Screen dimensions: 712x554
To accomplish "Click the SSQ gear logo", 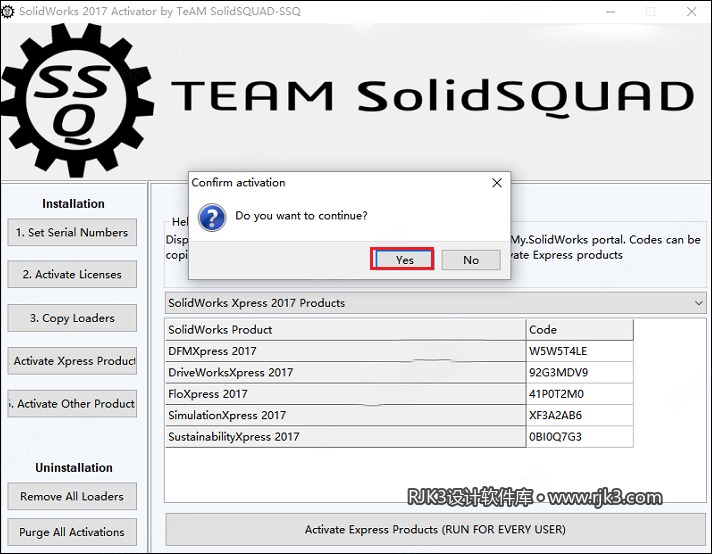I will tap(77, 100).
